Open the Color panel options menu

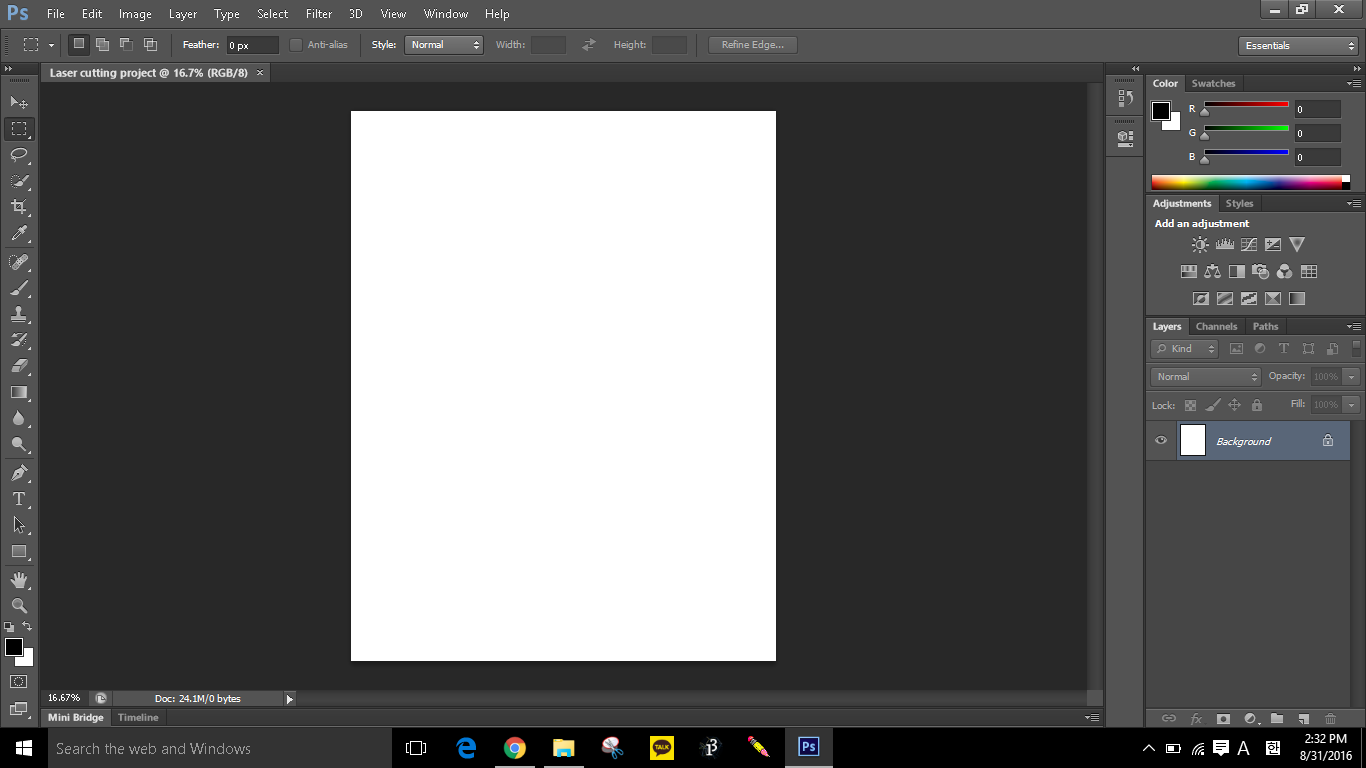coord(1354,84)
